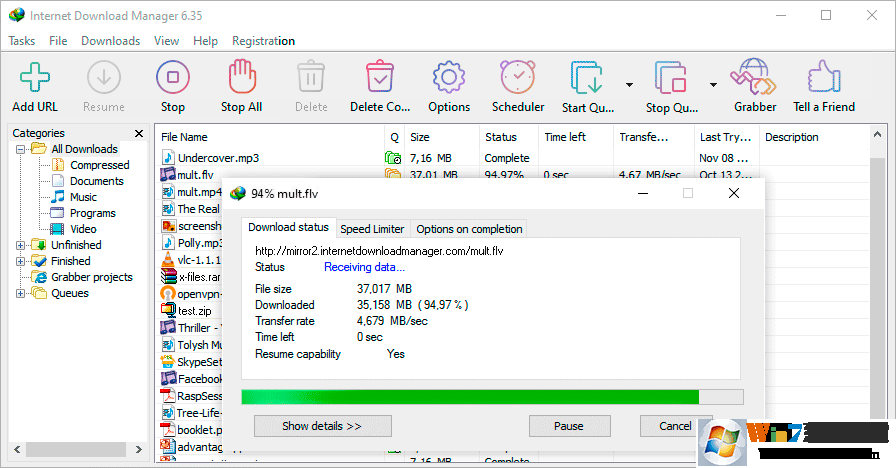
Task: Click the Delete Completed toolbar icon
Action: click(x=380, y=77)
